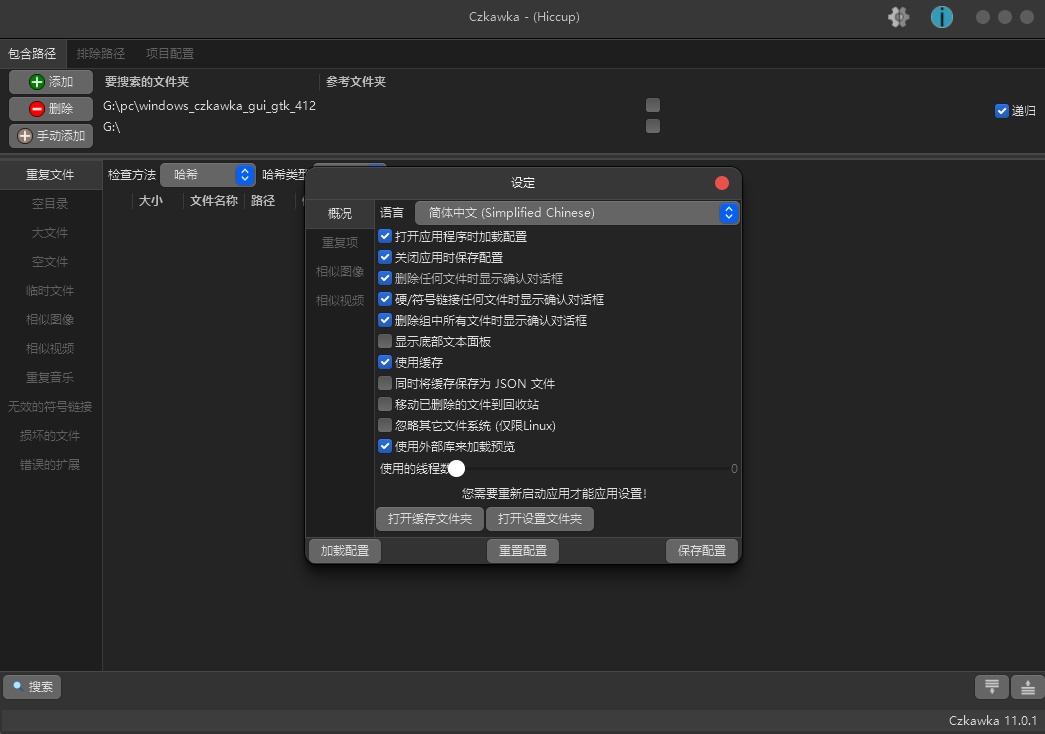The height and width of the screenshot is (734, 1045).
Task: Click the raise panel icon at bottom right
Action: 1027,687
